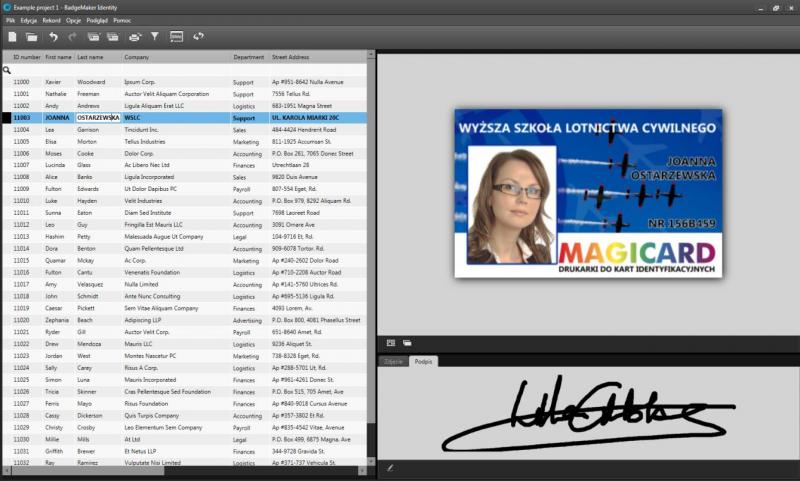Sort by Department column header

(x=249, y=57)
